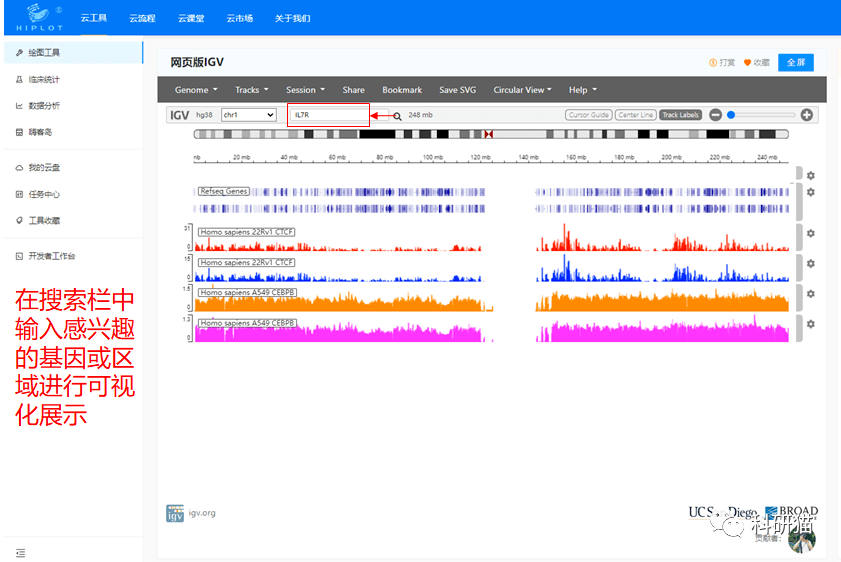This screenshot has width=841, height=562.
Task: Open gear settings for Refseq Genes track
Action: coord(811,192)
